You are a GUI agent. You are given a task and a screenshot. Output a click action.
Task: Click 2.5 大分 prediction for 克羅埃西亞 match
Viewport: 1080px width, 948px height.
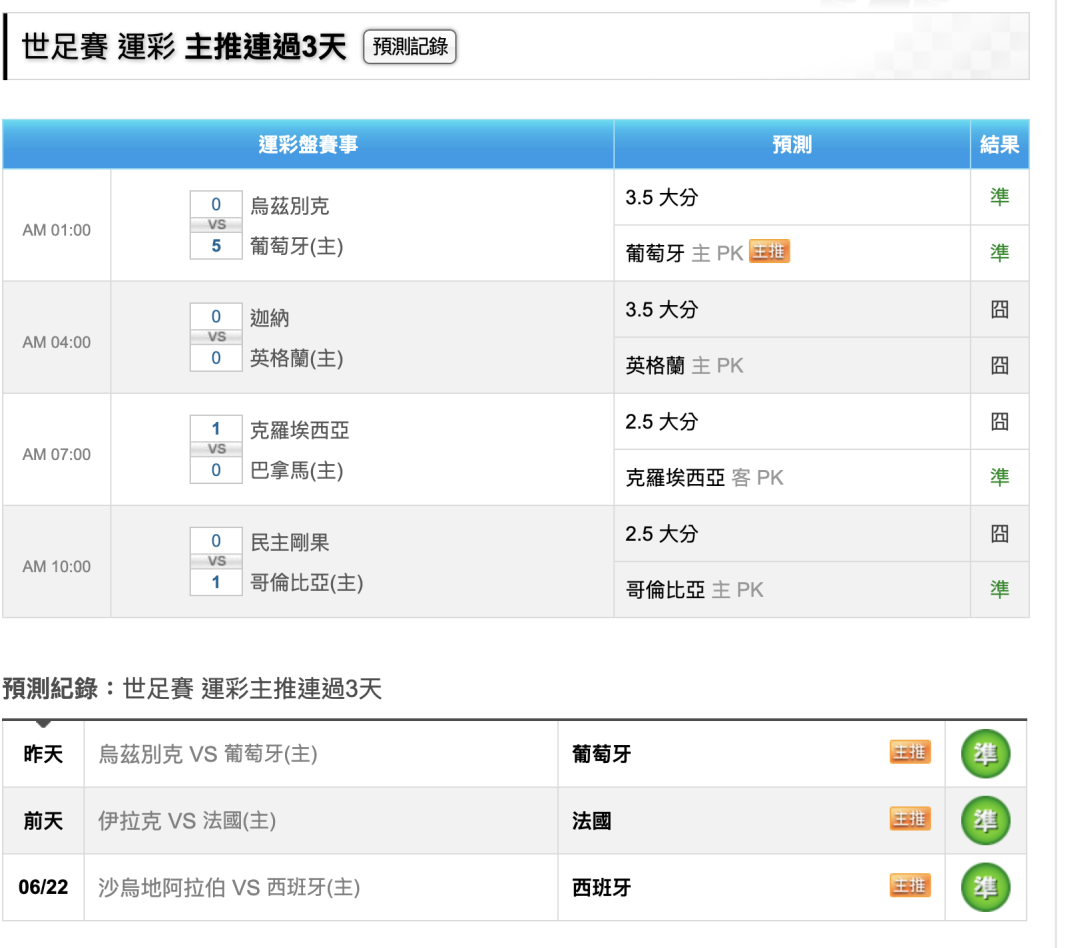(x=661, y=422)
